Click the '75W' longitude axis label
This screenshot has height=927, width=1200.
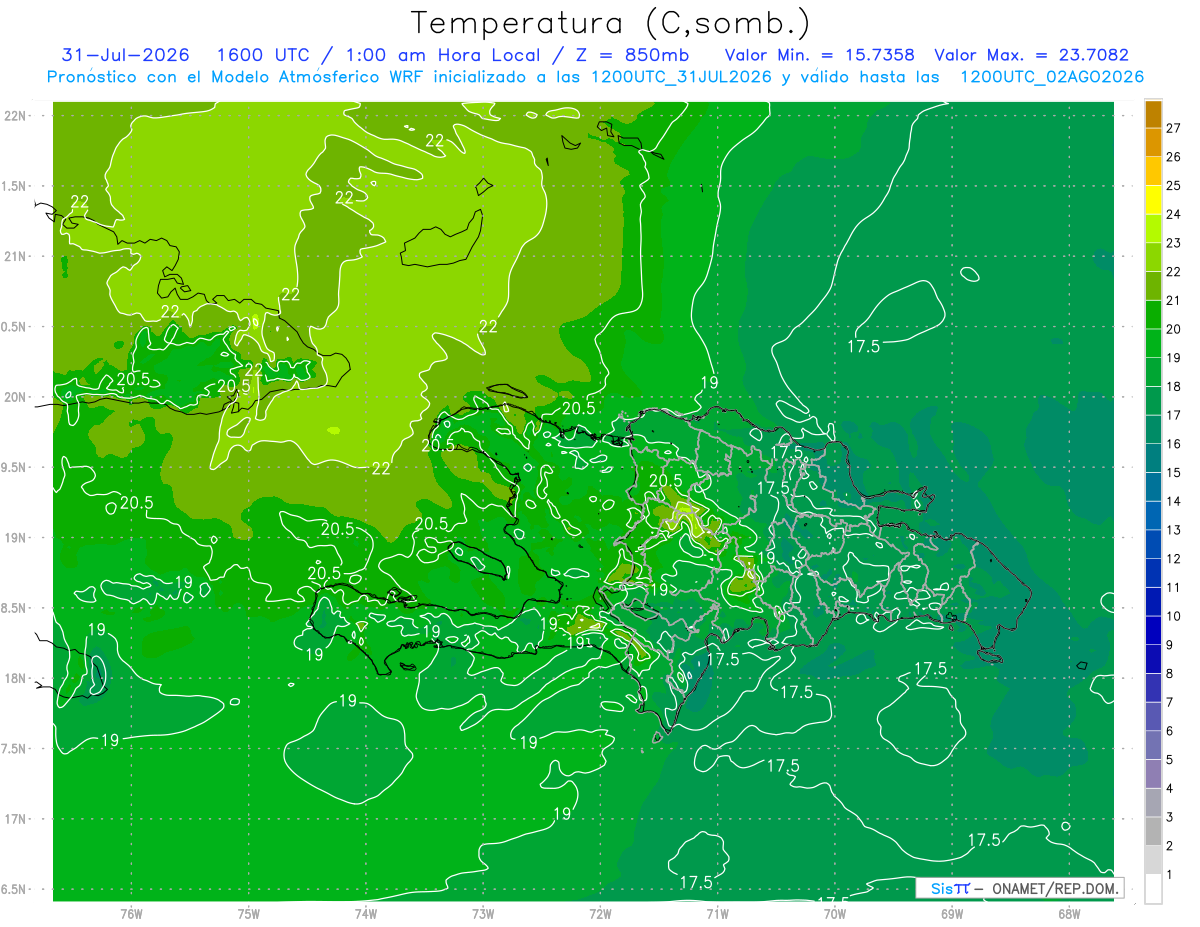point(249,914)
